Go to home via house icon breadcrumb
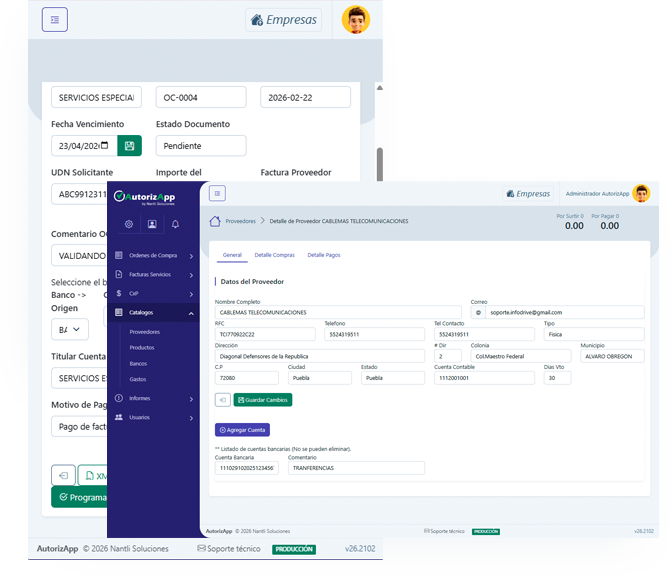The width and height of the screenshot is (671, 576). point(215,221)
